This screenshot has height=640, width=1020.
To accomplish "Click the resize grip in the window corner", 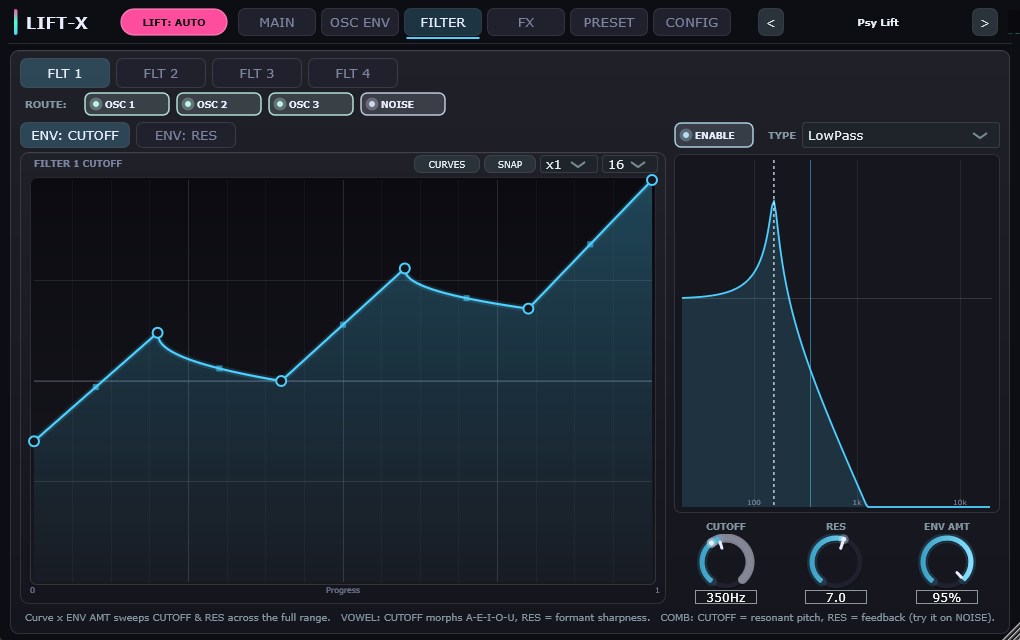I will (x=1012, y=632).
